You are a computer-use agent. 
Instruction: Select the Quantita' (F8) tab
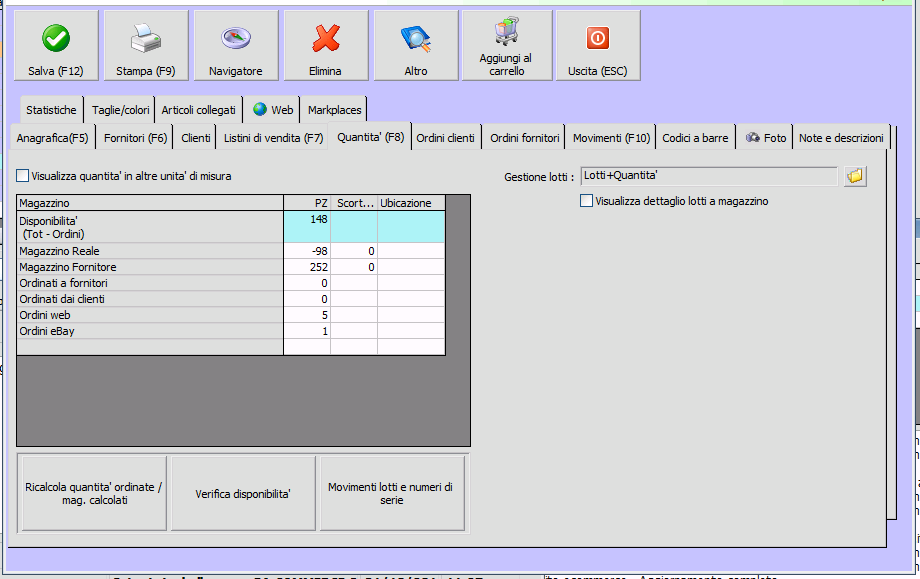(370, 137)
